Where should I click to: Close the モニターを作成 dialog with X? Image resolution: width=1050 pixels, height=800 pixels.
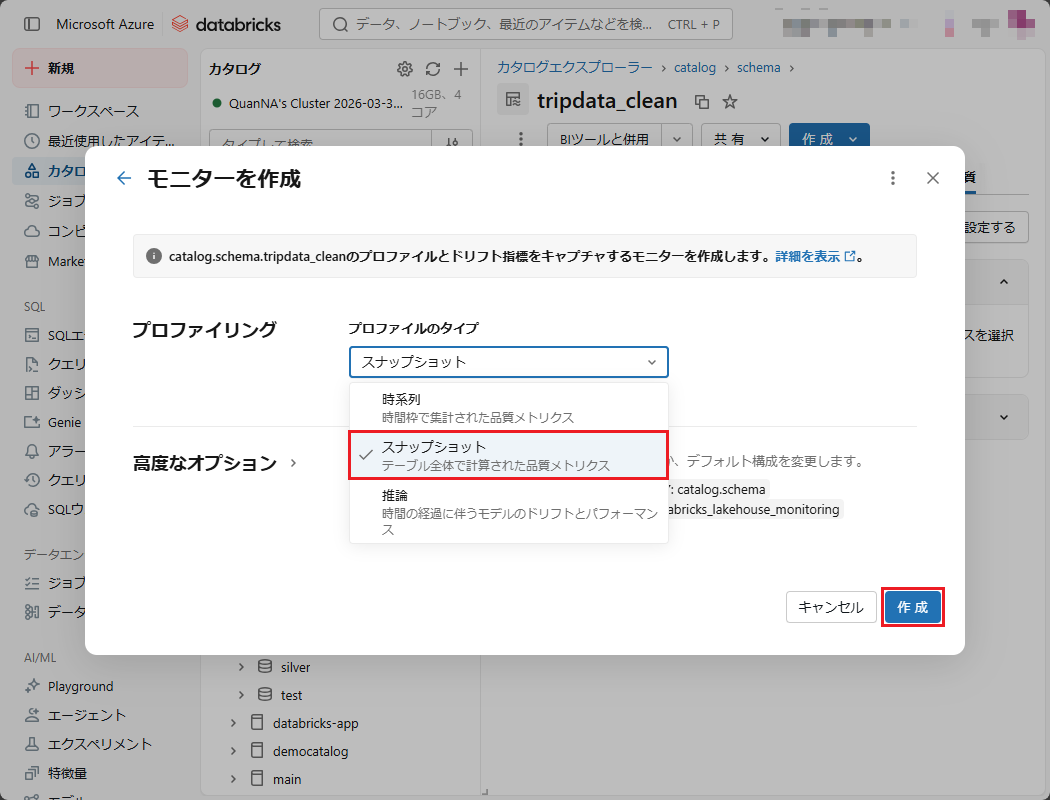tap(933, 178)
